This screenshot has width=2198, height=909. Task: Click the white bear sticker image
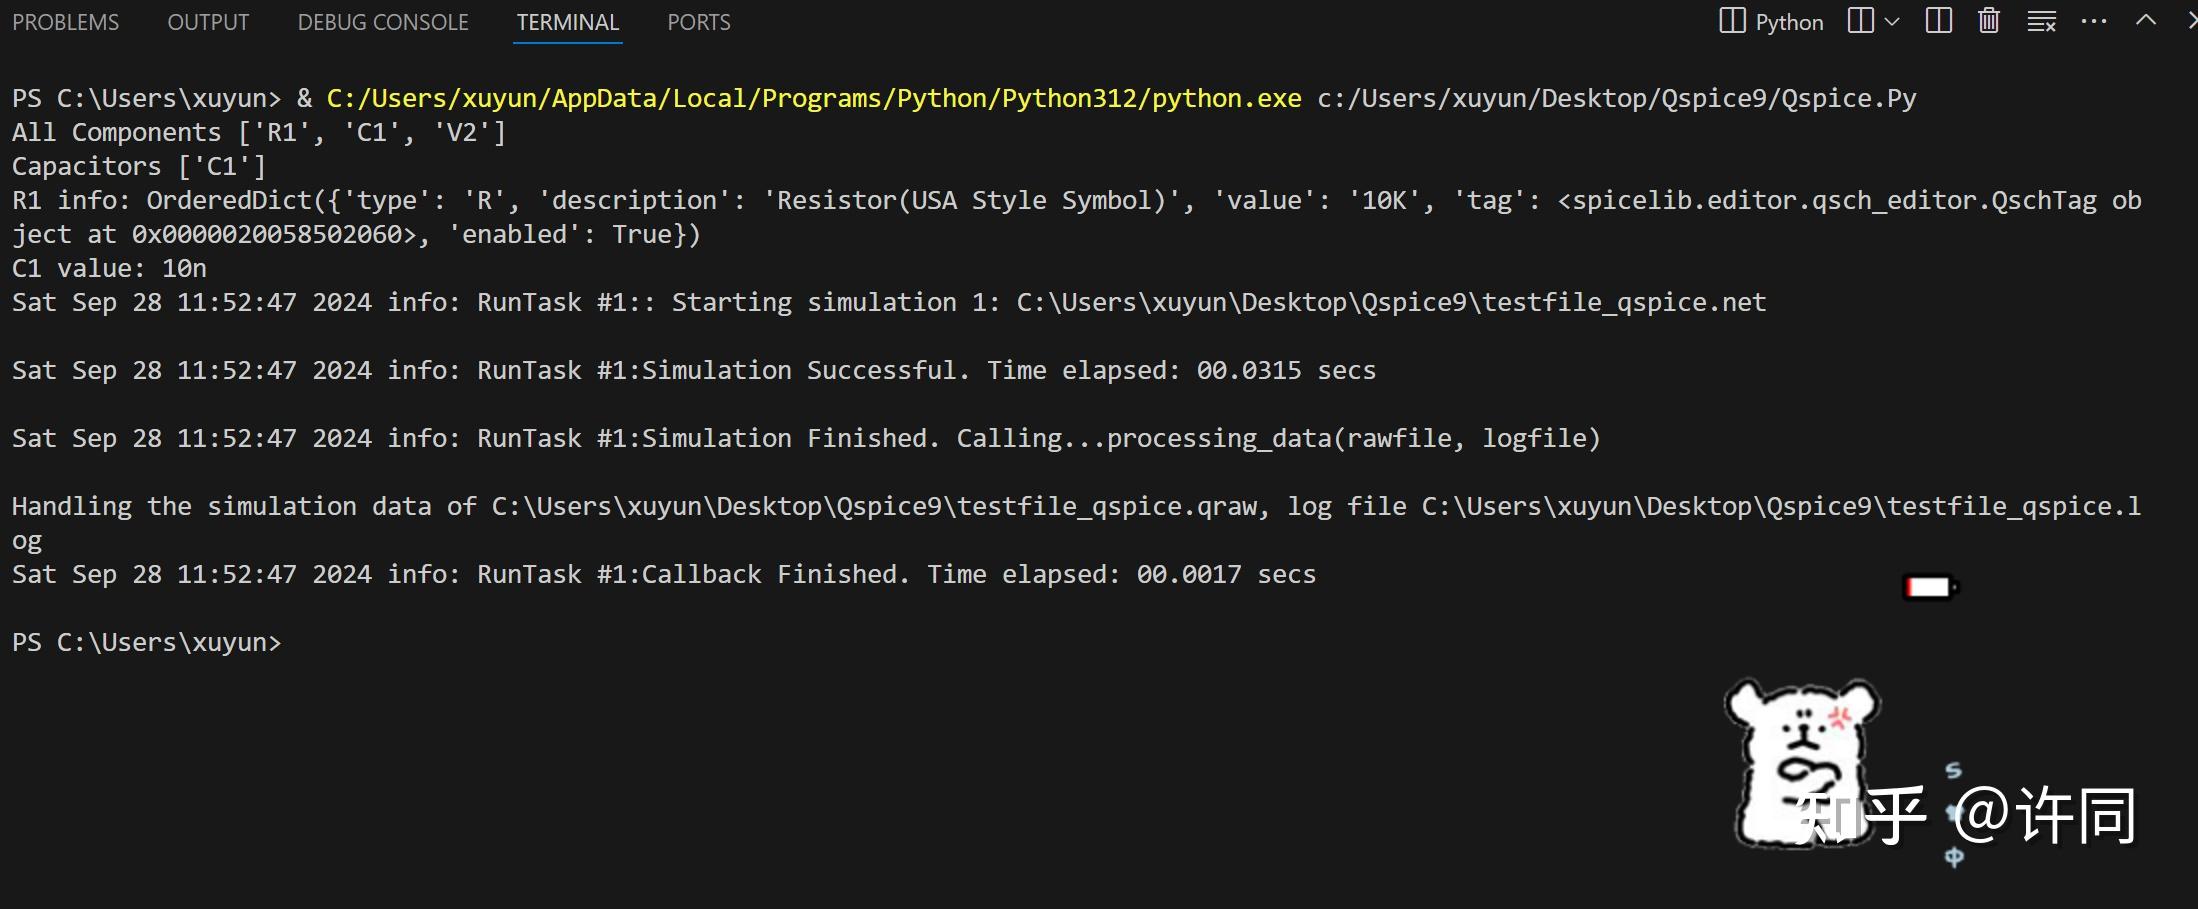1800,760
